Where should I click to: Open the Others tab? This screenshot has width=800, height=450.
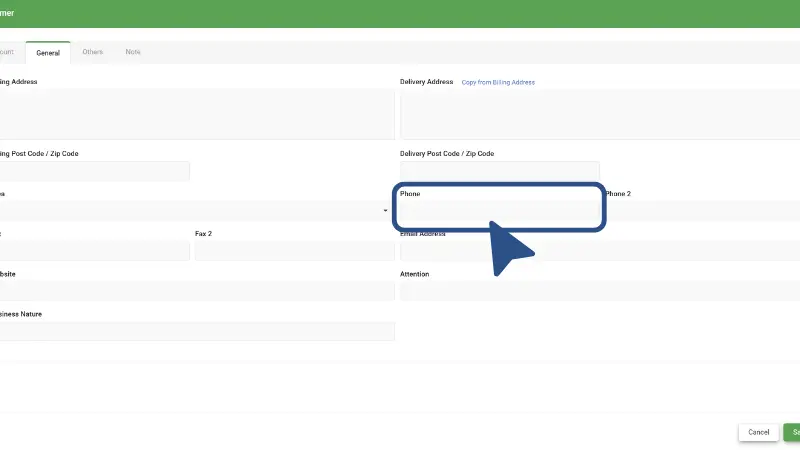92,52
